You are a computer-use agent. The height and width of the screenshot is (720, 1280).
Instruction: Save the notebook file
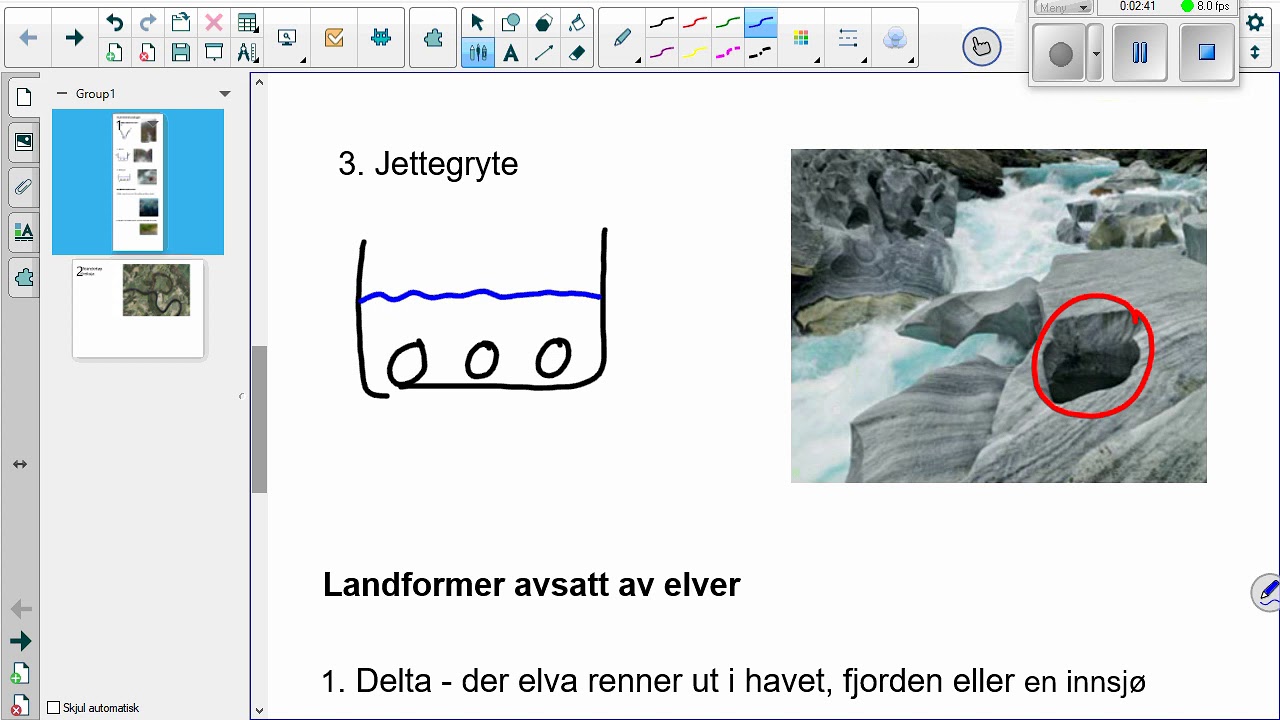coord(180,53)
